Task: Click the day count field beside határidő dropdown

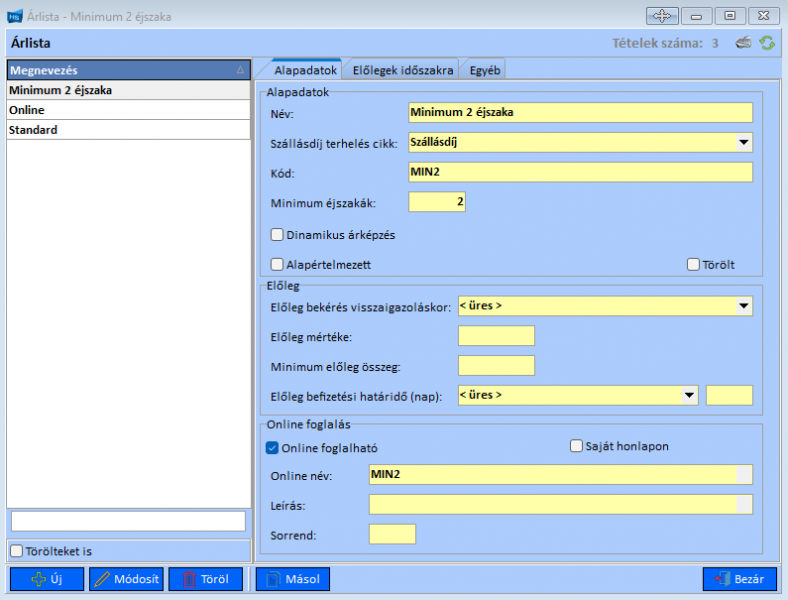Action: pyautogui.click(x=729, y=395)
